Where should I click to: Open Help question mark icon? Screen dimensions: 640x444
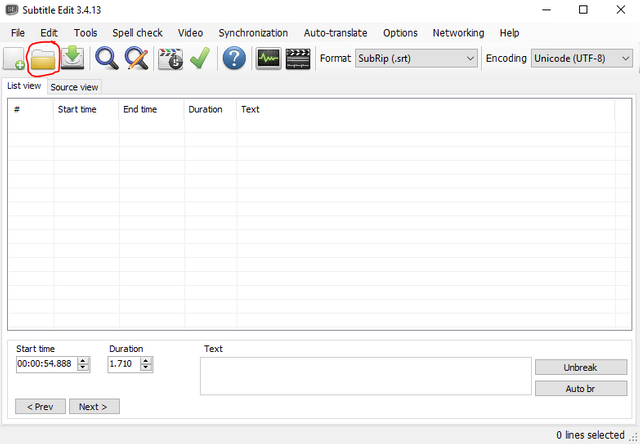click(234, 58)
